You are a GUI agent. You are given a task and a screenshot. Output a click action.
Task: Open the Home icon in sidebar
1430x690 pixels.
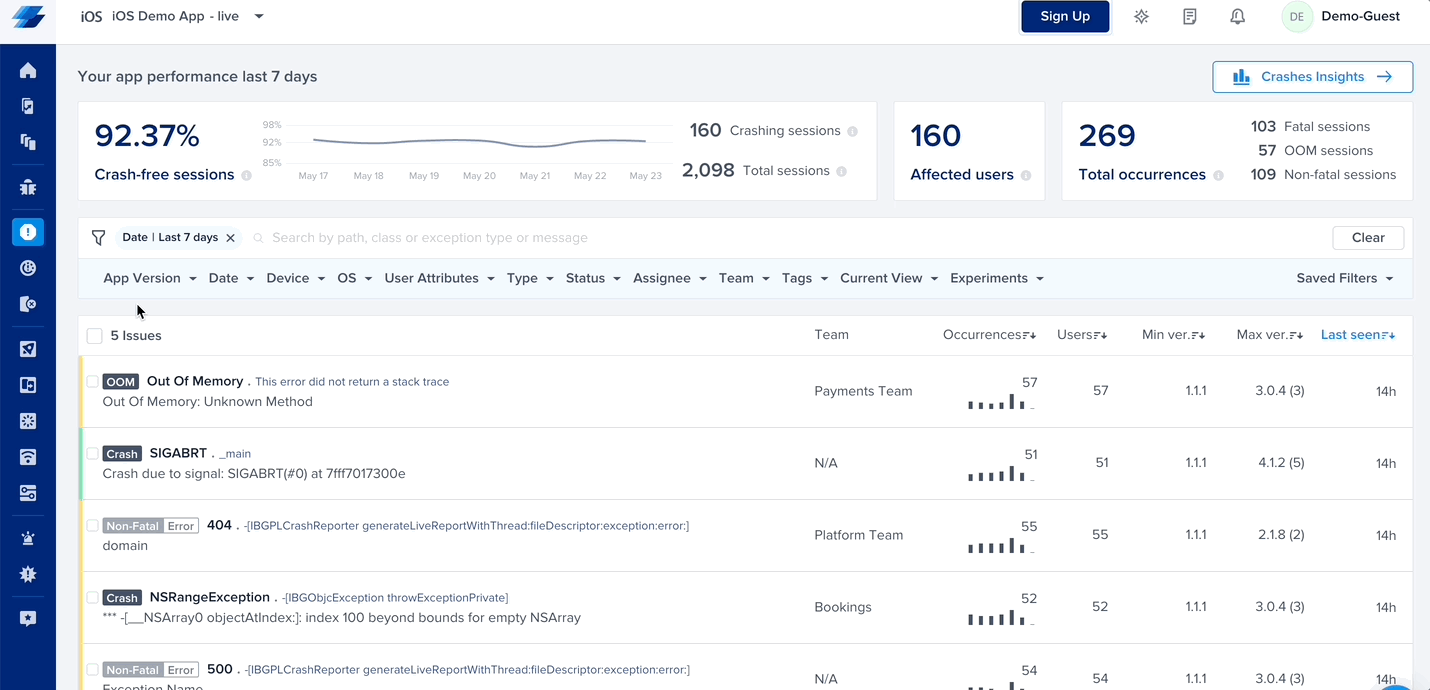pyautogui.click(x=28, y=70)
